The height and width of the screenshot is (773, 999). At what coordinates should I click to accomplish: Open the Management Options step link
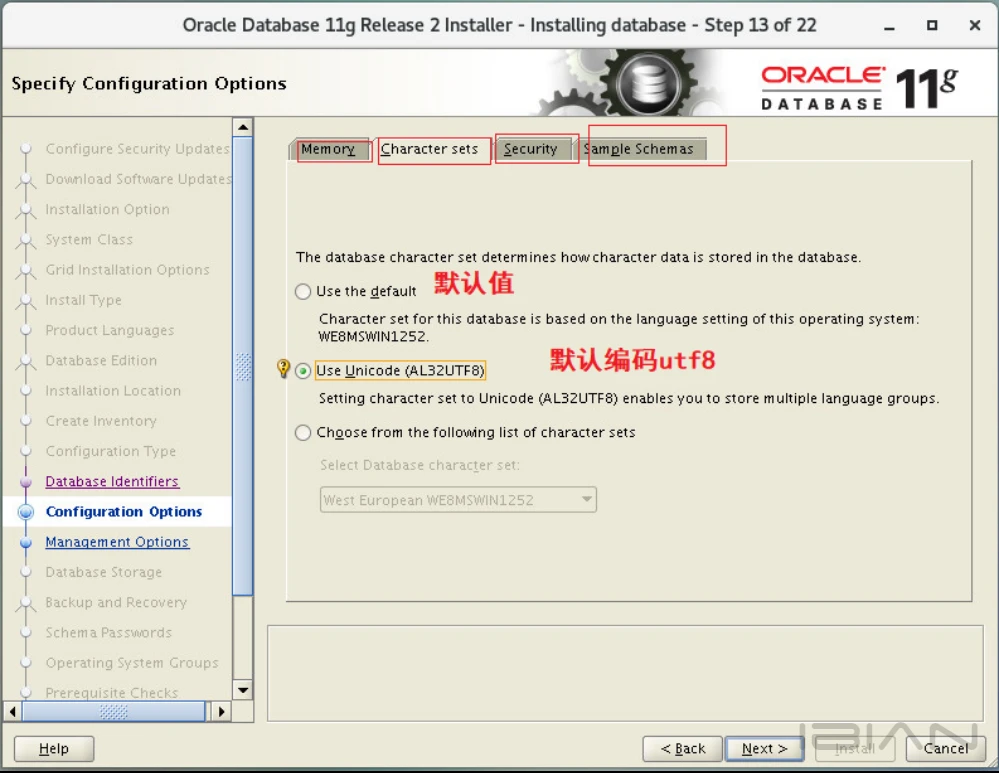117,542
